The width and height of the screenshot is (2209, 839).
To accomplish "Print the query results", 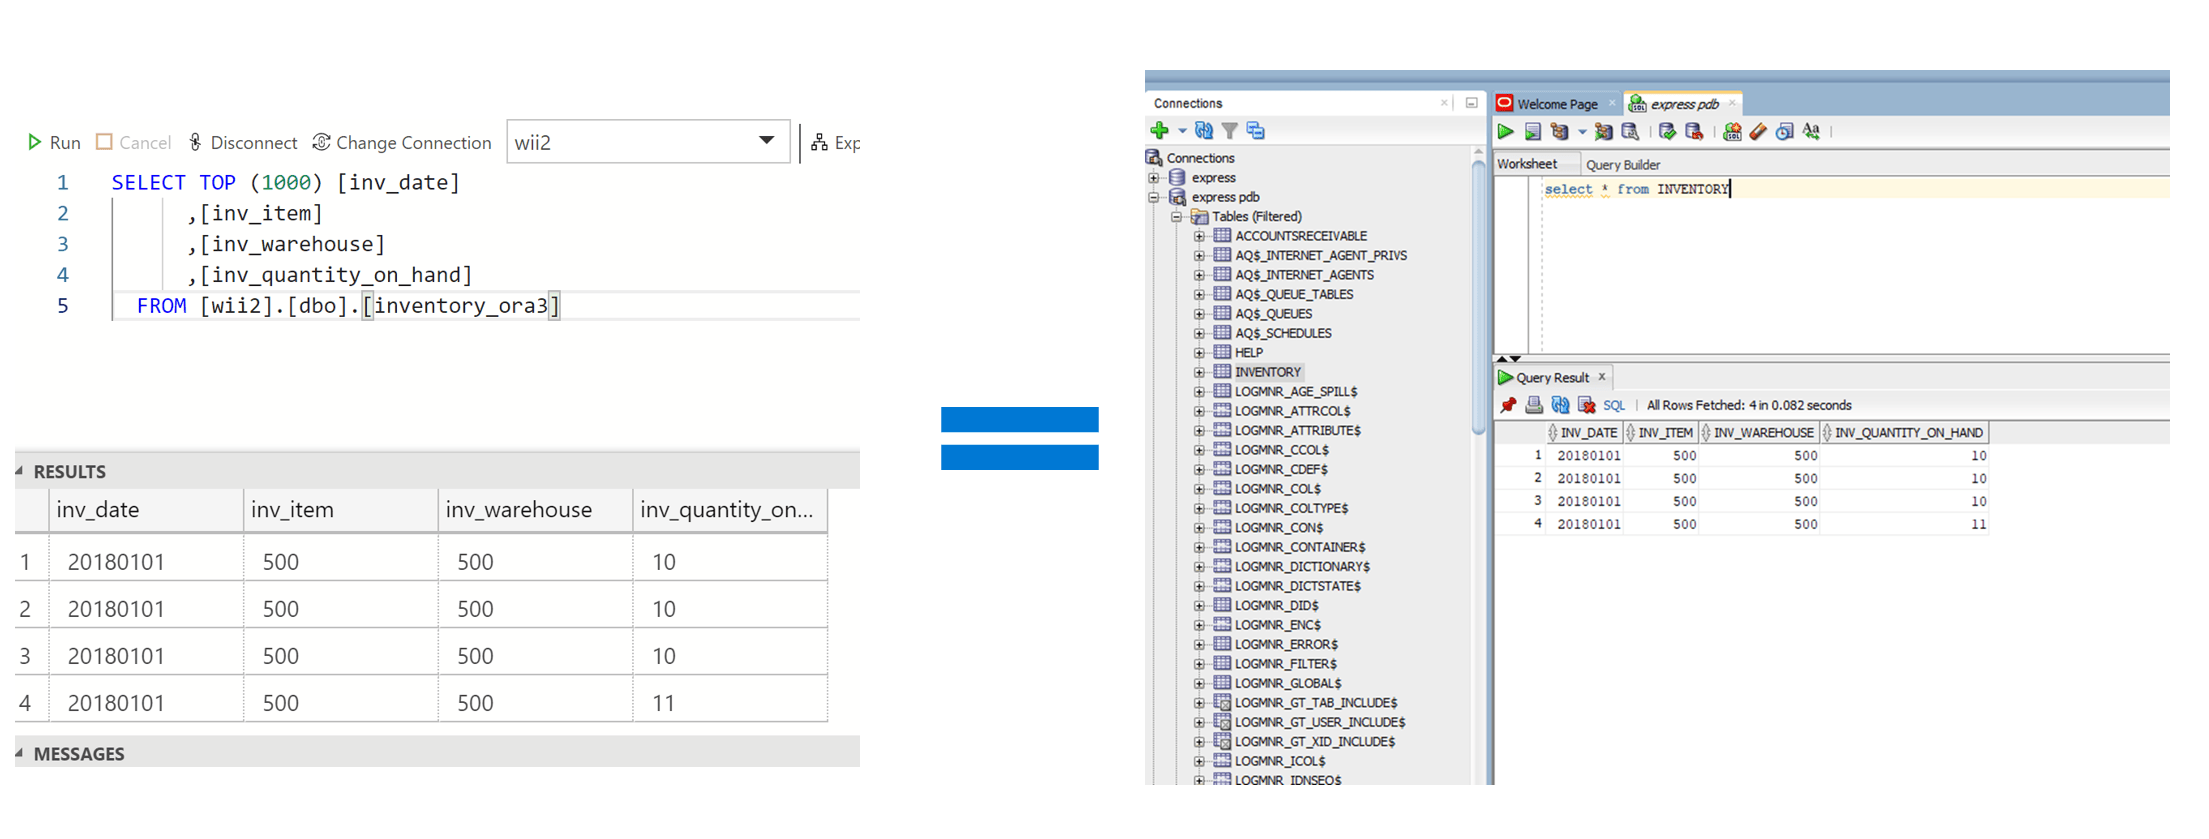I will click(1534, 405).
